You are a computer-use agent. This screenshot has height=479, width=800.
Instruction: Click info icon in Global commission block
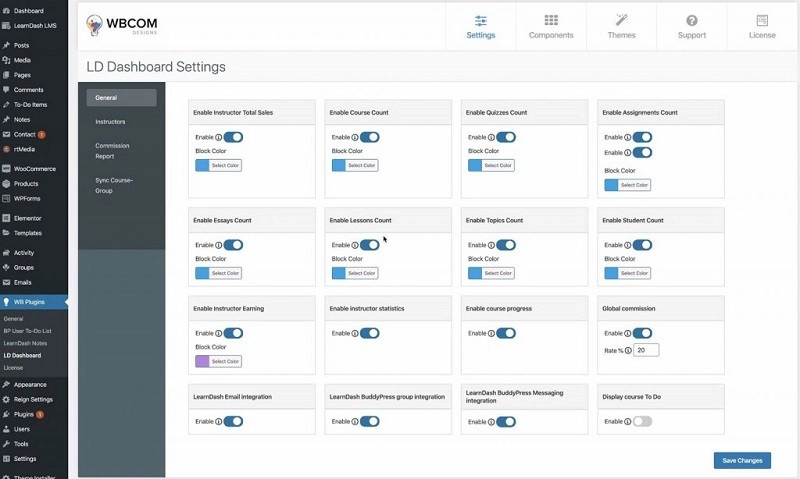coord(628,333)
